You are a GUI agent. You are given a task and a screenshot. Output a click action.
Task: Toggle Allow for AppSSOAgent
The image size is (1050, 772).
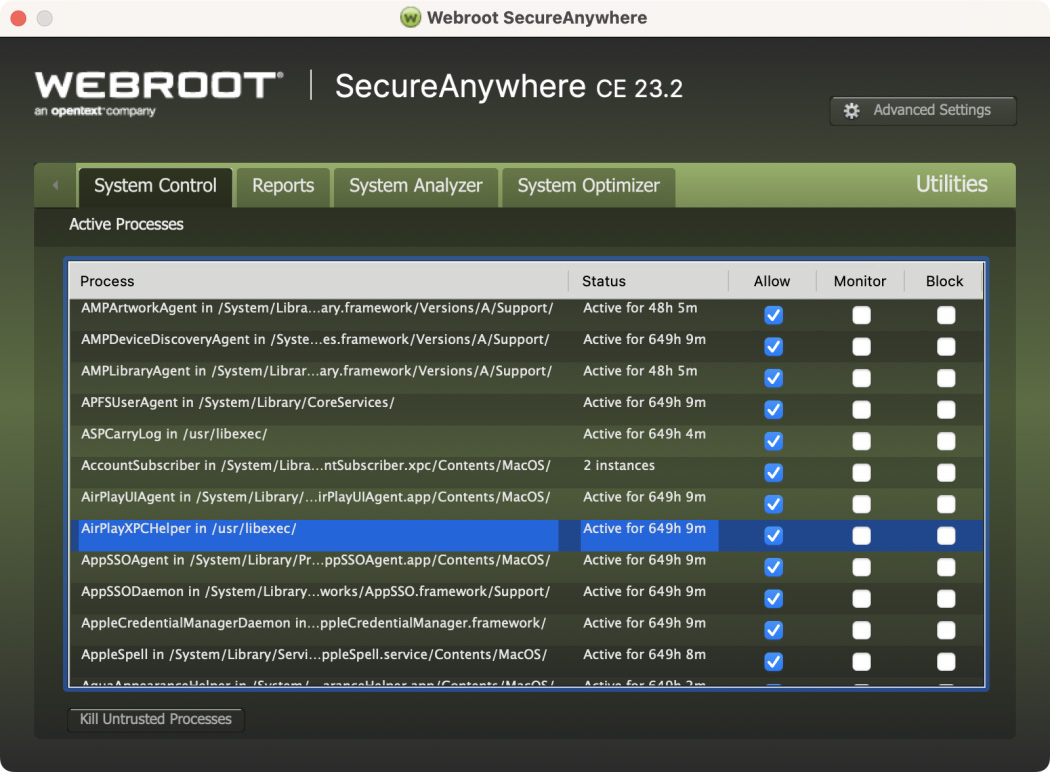click(773, 567)
